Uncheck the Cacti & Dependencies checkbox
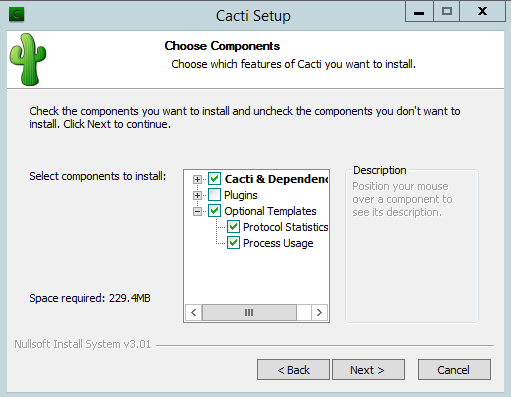 coord(214,179)
